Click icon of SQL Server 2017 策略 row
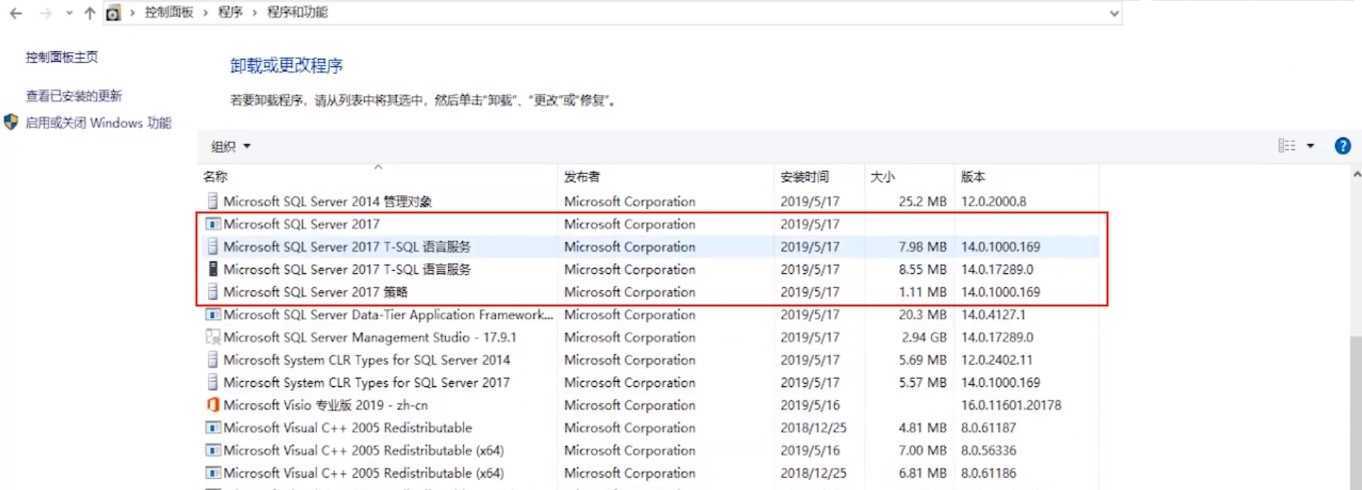The height and width of the screenshot is (490, 1362). coord(212,292)
